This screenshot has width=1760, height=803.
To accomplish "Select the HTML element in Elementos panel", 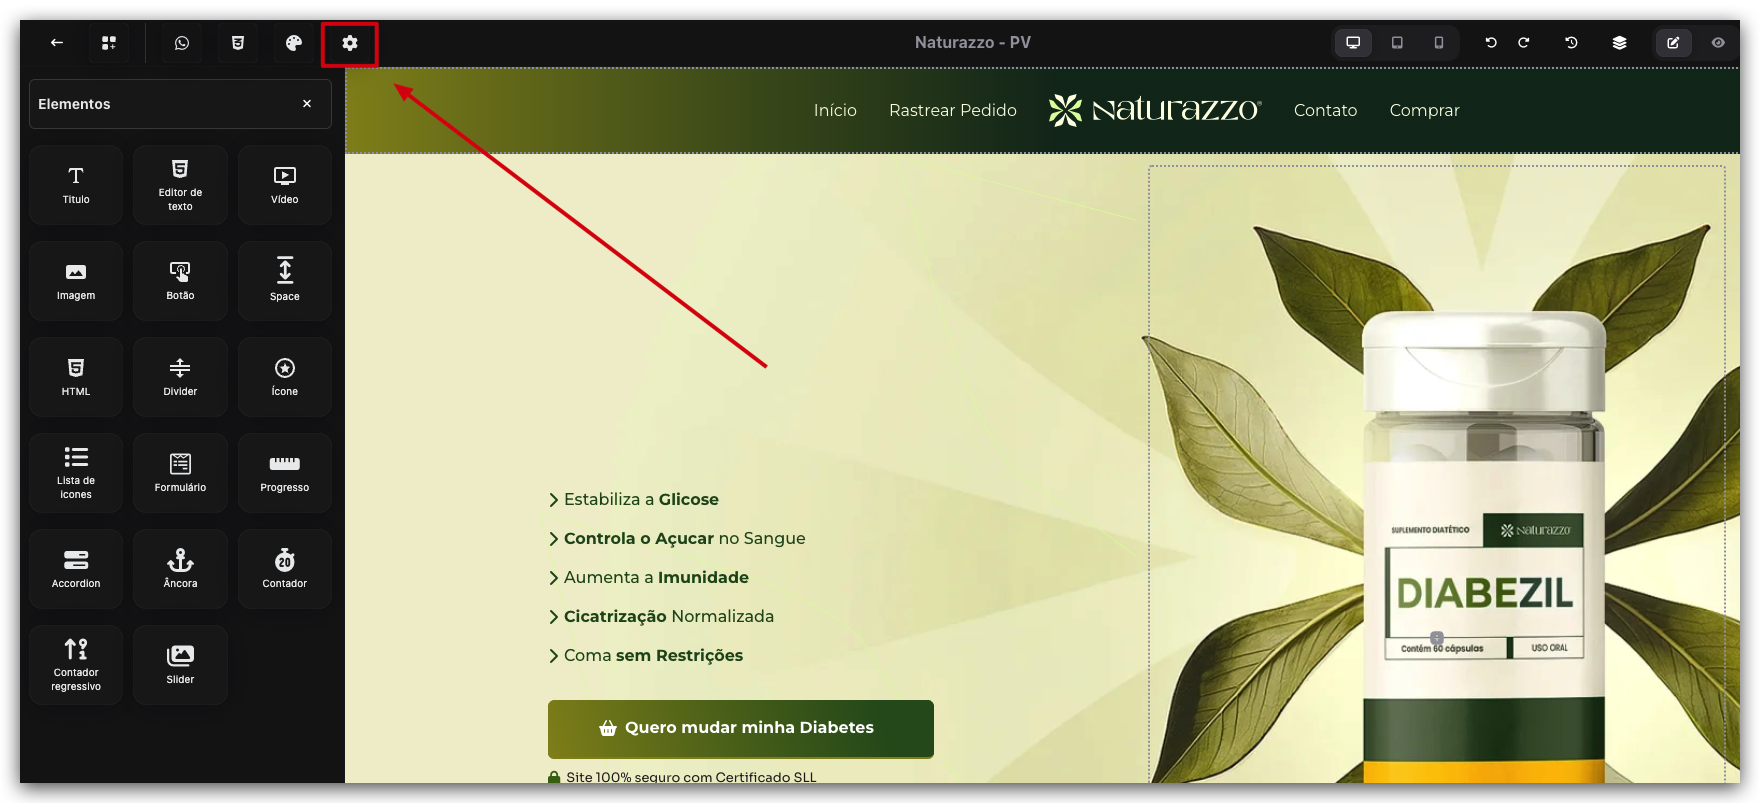I will (x=76, y=377).
